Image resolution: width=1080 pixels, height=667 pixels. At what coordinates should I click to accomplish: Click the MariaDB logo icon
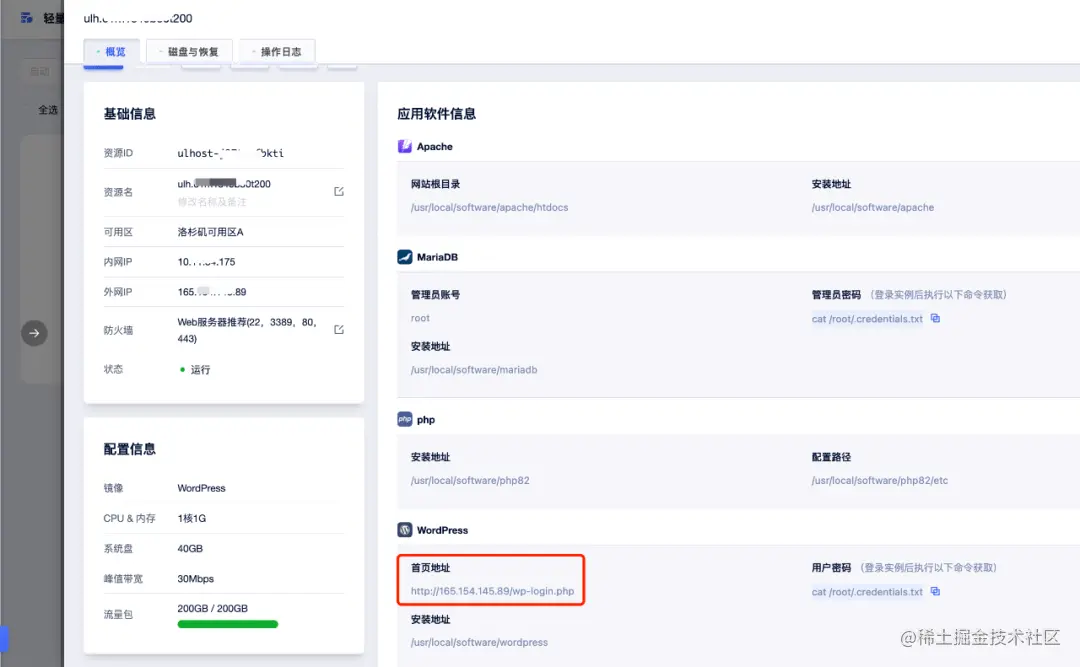pyautogui.click(x=405, y=257)
